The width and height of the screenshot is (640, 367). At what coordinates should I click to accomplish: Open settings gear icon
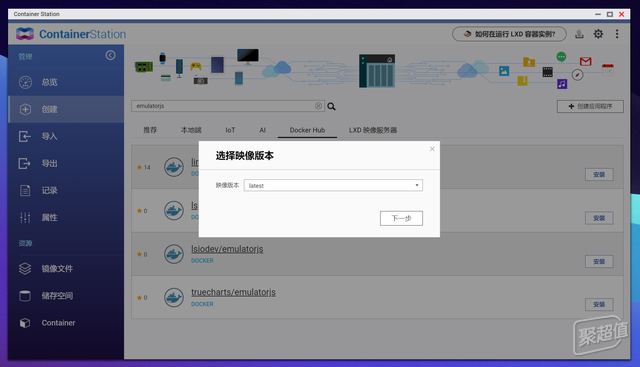pos(598,34)
